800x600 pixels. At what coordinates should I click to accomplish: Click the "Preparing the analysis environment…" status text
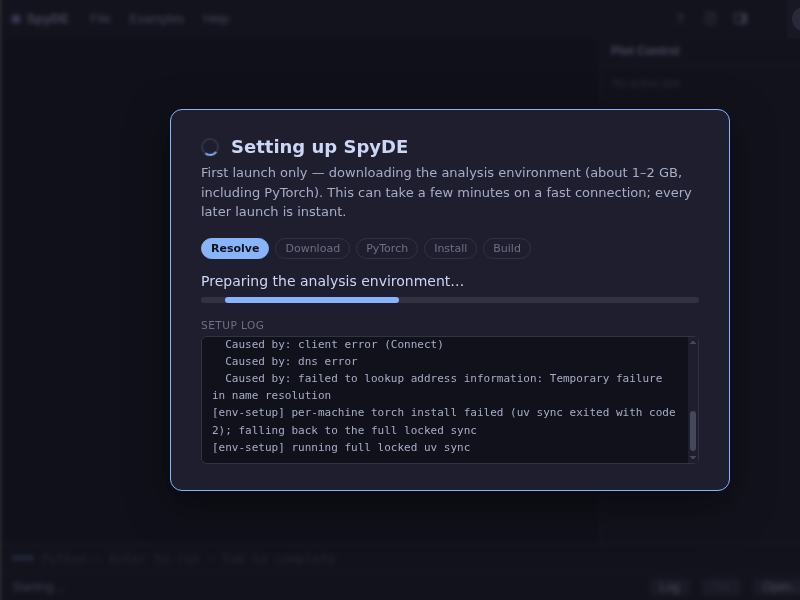click(x=332, y=281)
